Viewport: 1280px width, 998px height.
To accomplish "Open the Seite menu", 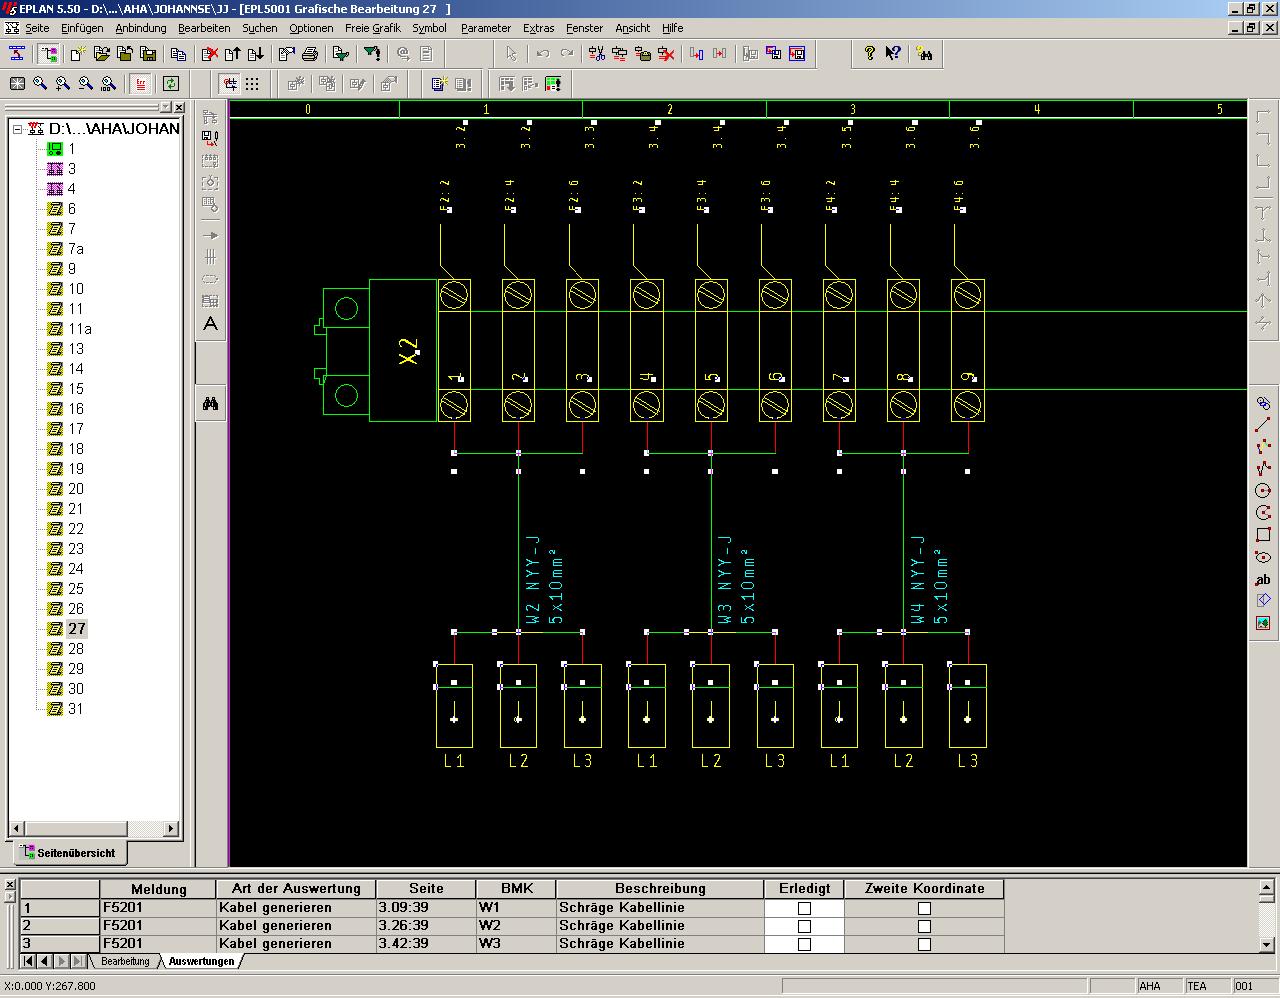I will click(37, 28).
